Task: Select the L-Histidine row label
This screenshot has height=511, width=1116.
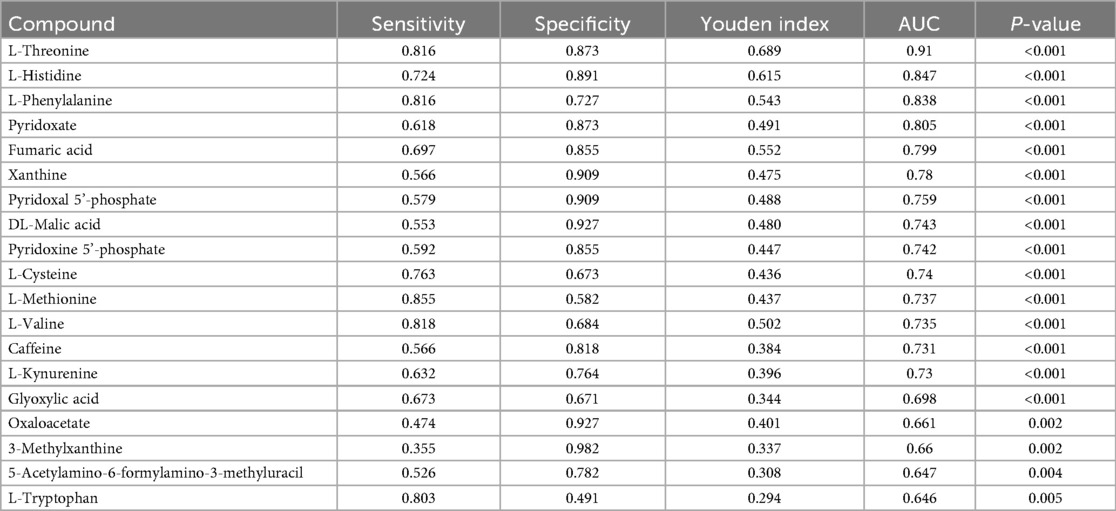Action: click(x=42, y=75)
